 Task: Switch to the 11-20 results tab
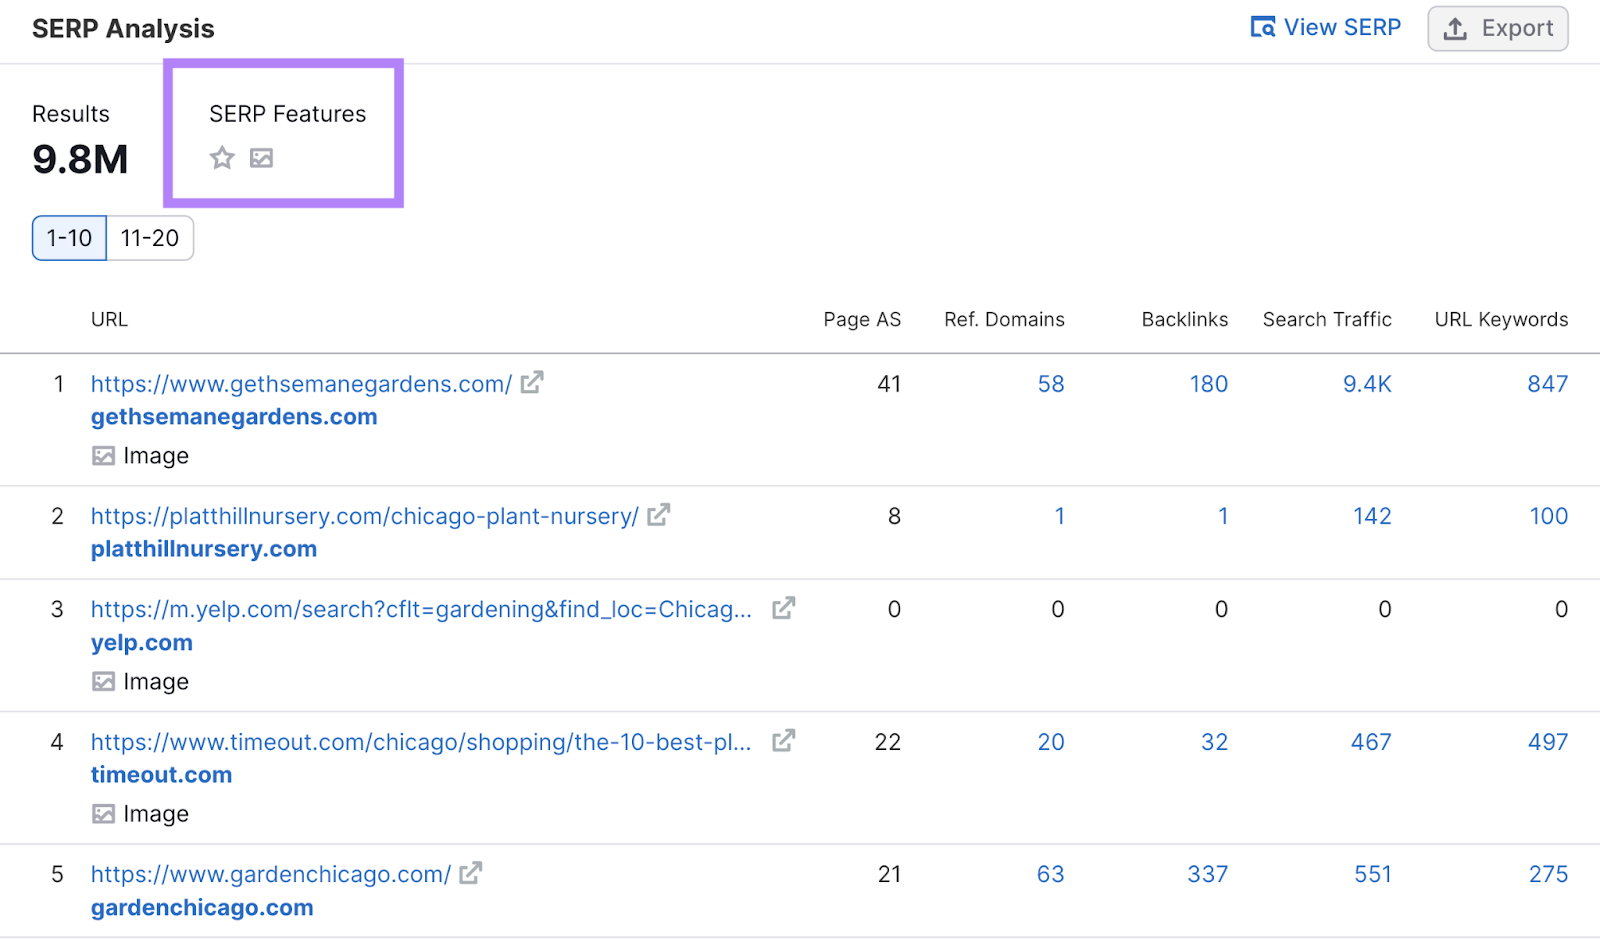coord(149,238)
